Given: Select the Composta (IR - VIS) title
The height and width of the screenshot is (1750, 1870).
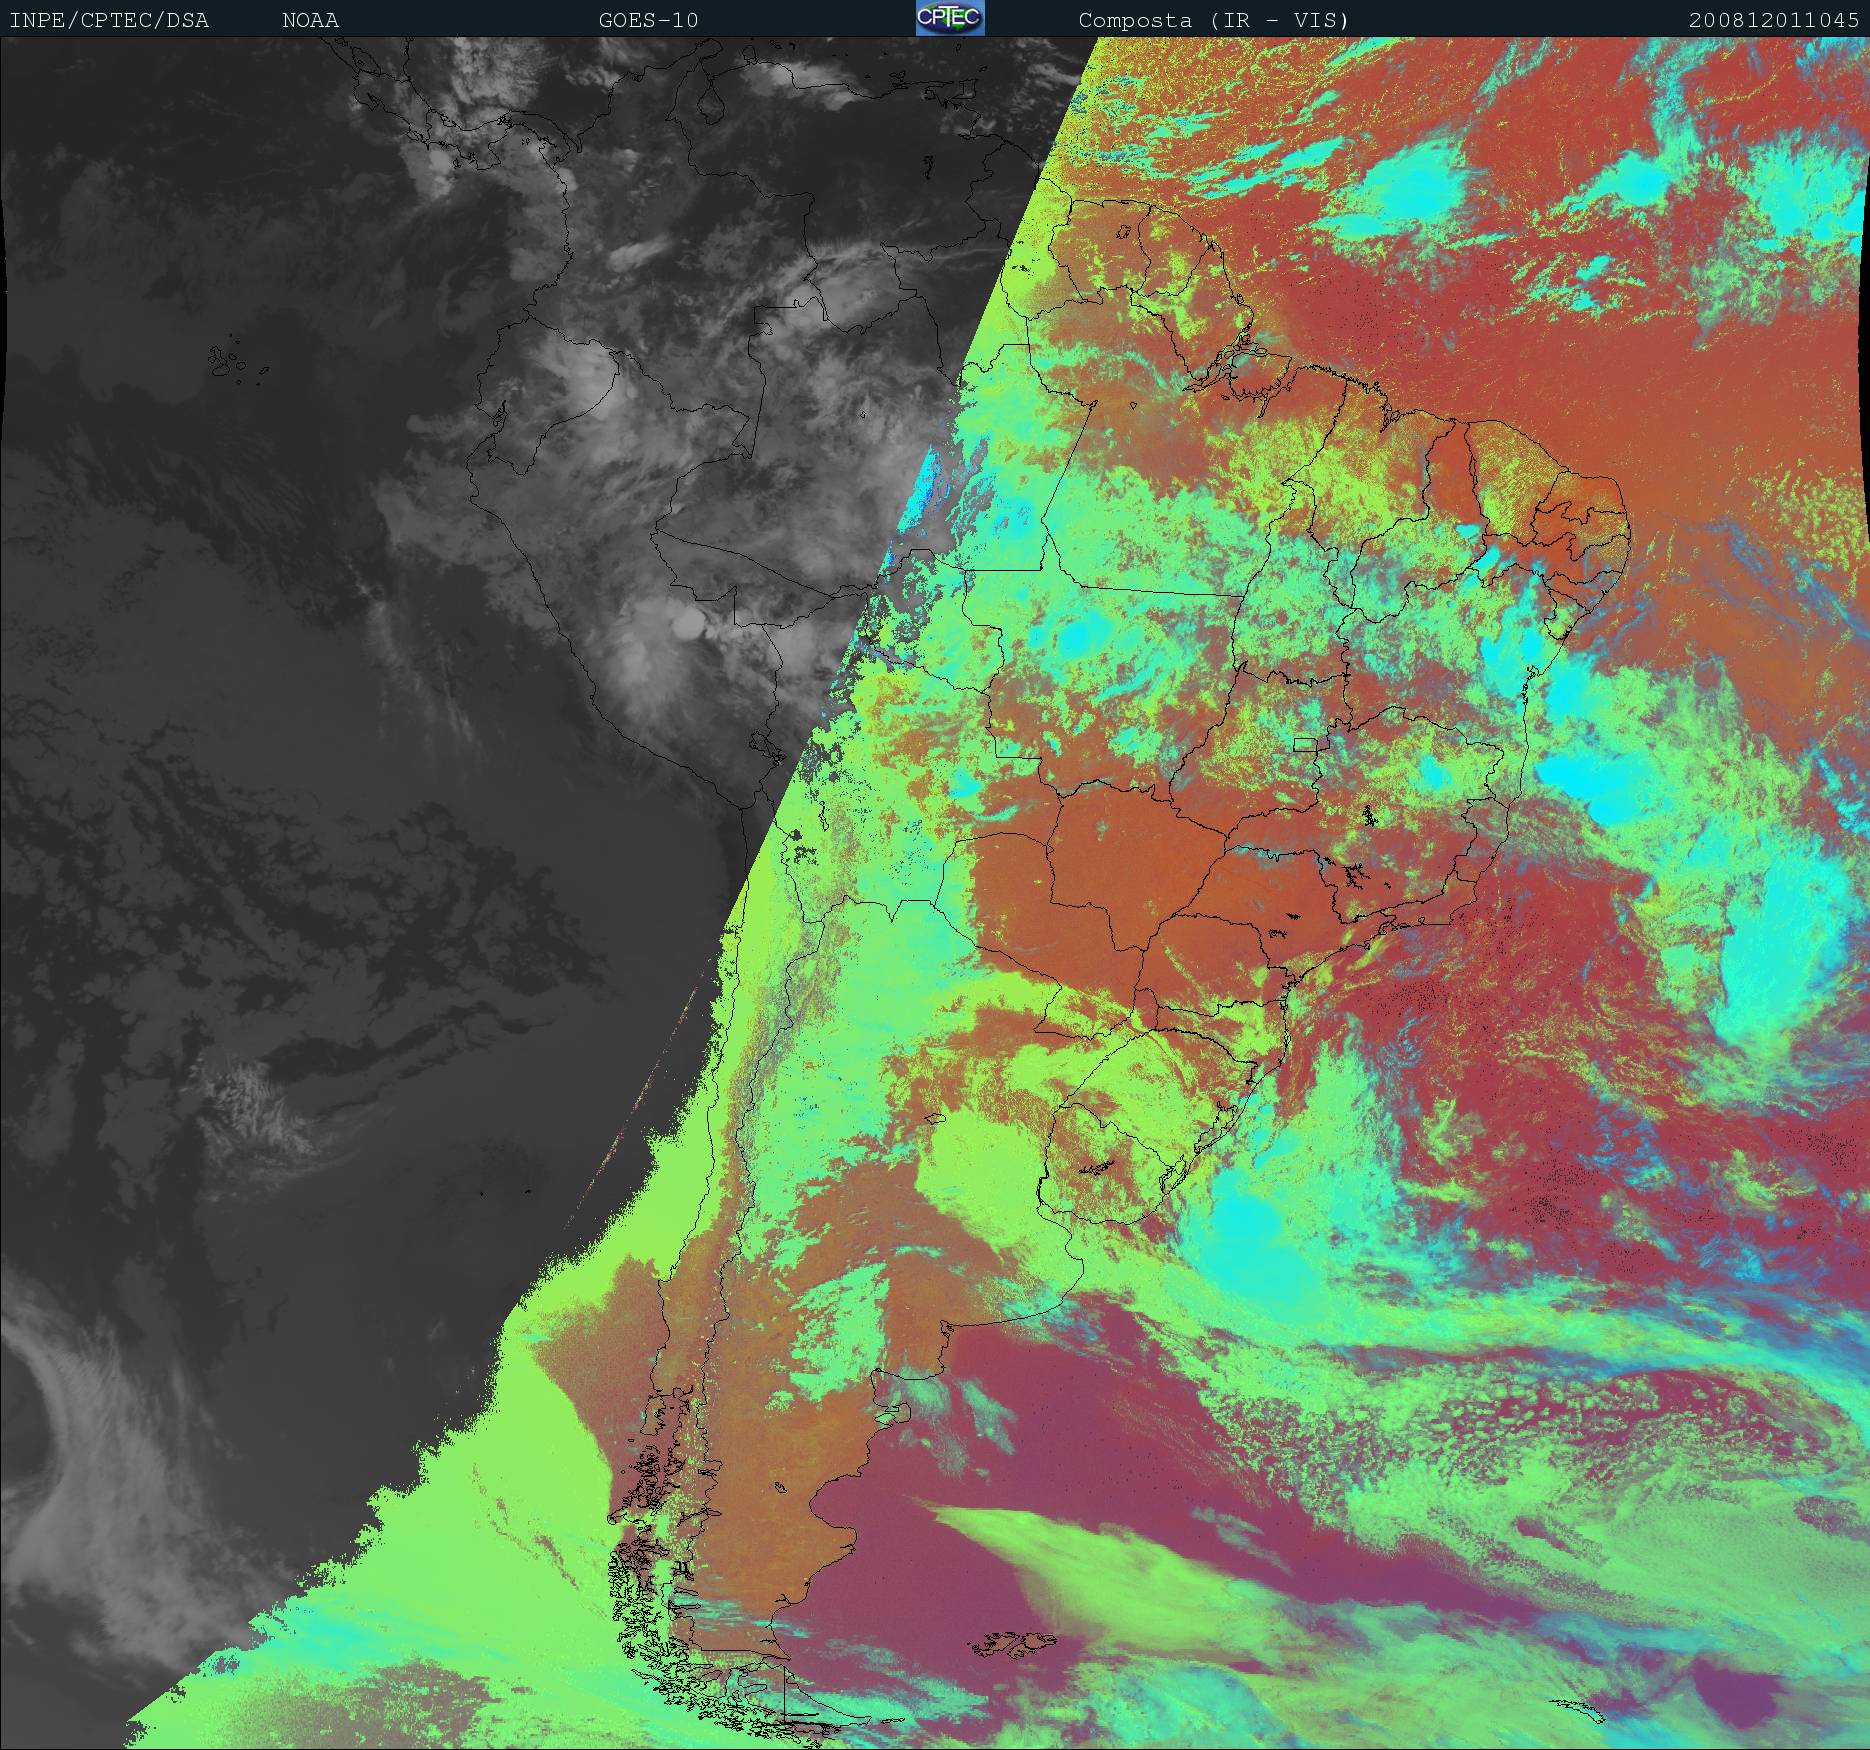Looking at the screenshot, I should [1213, 20].
